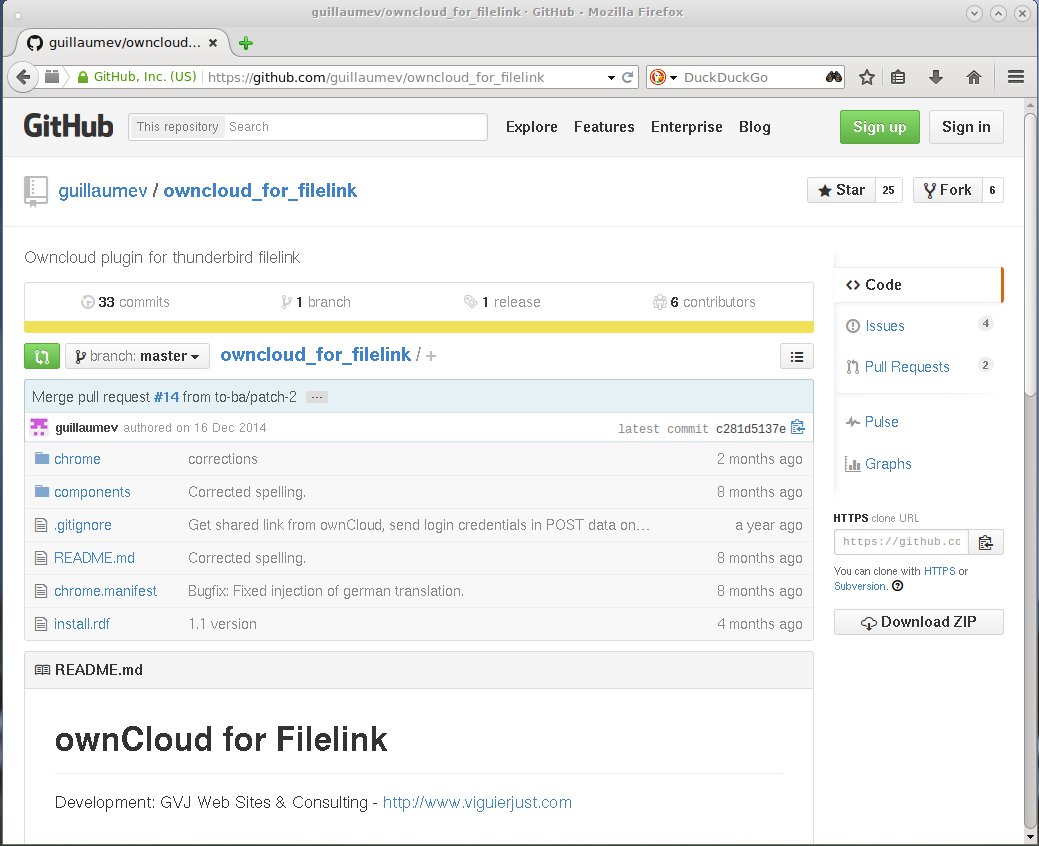Show bookmarks list icon in toolbar
The height and width of the screenshot is (846, 1039).
898,77
